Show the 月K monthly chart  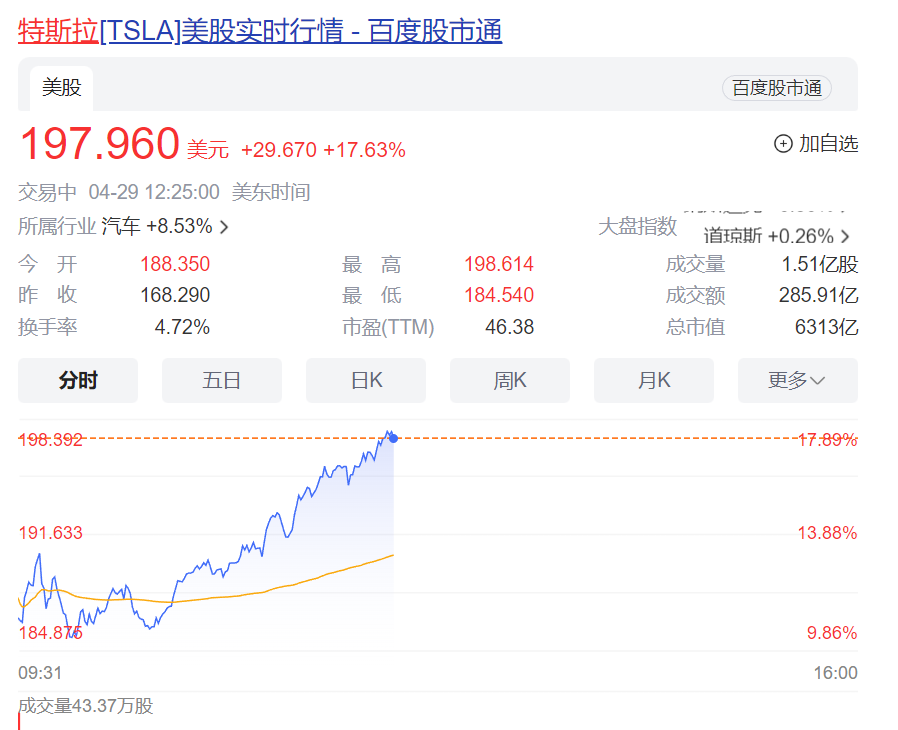654,380
